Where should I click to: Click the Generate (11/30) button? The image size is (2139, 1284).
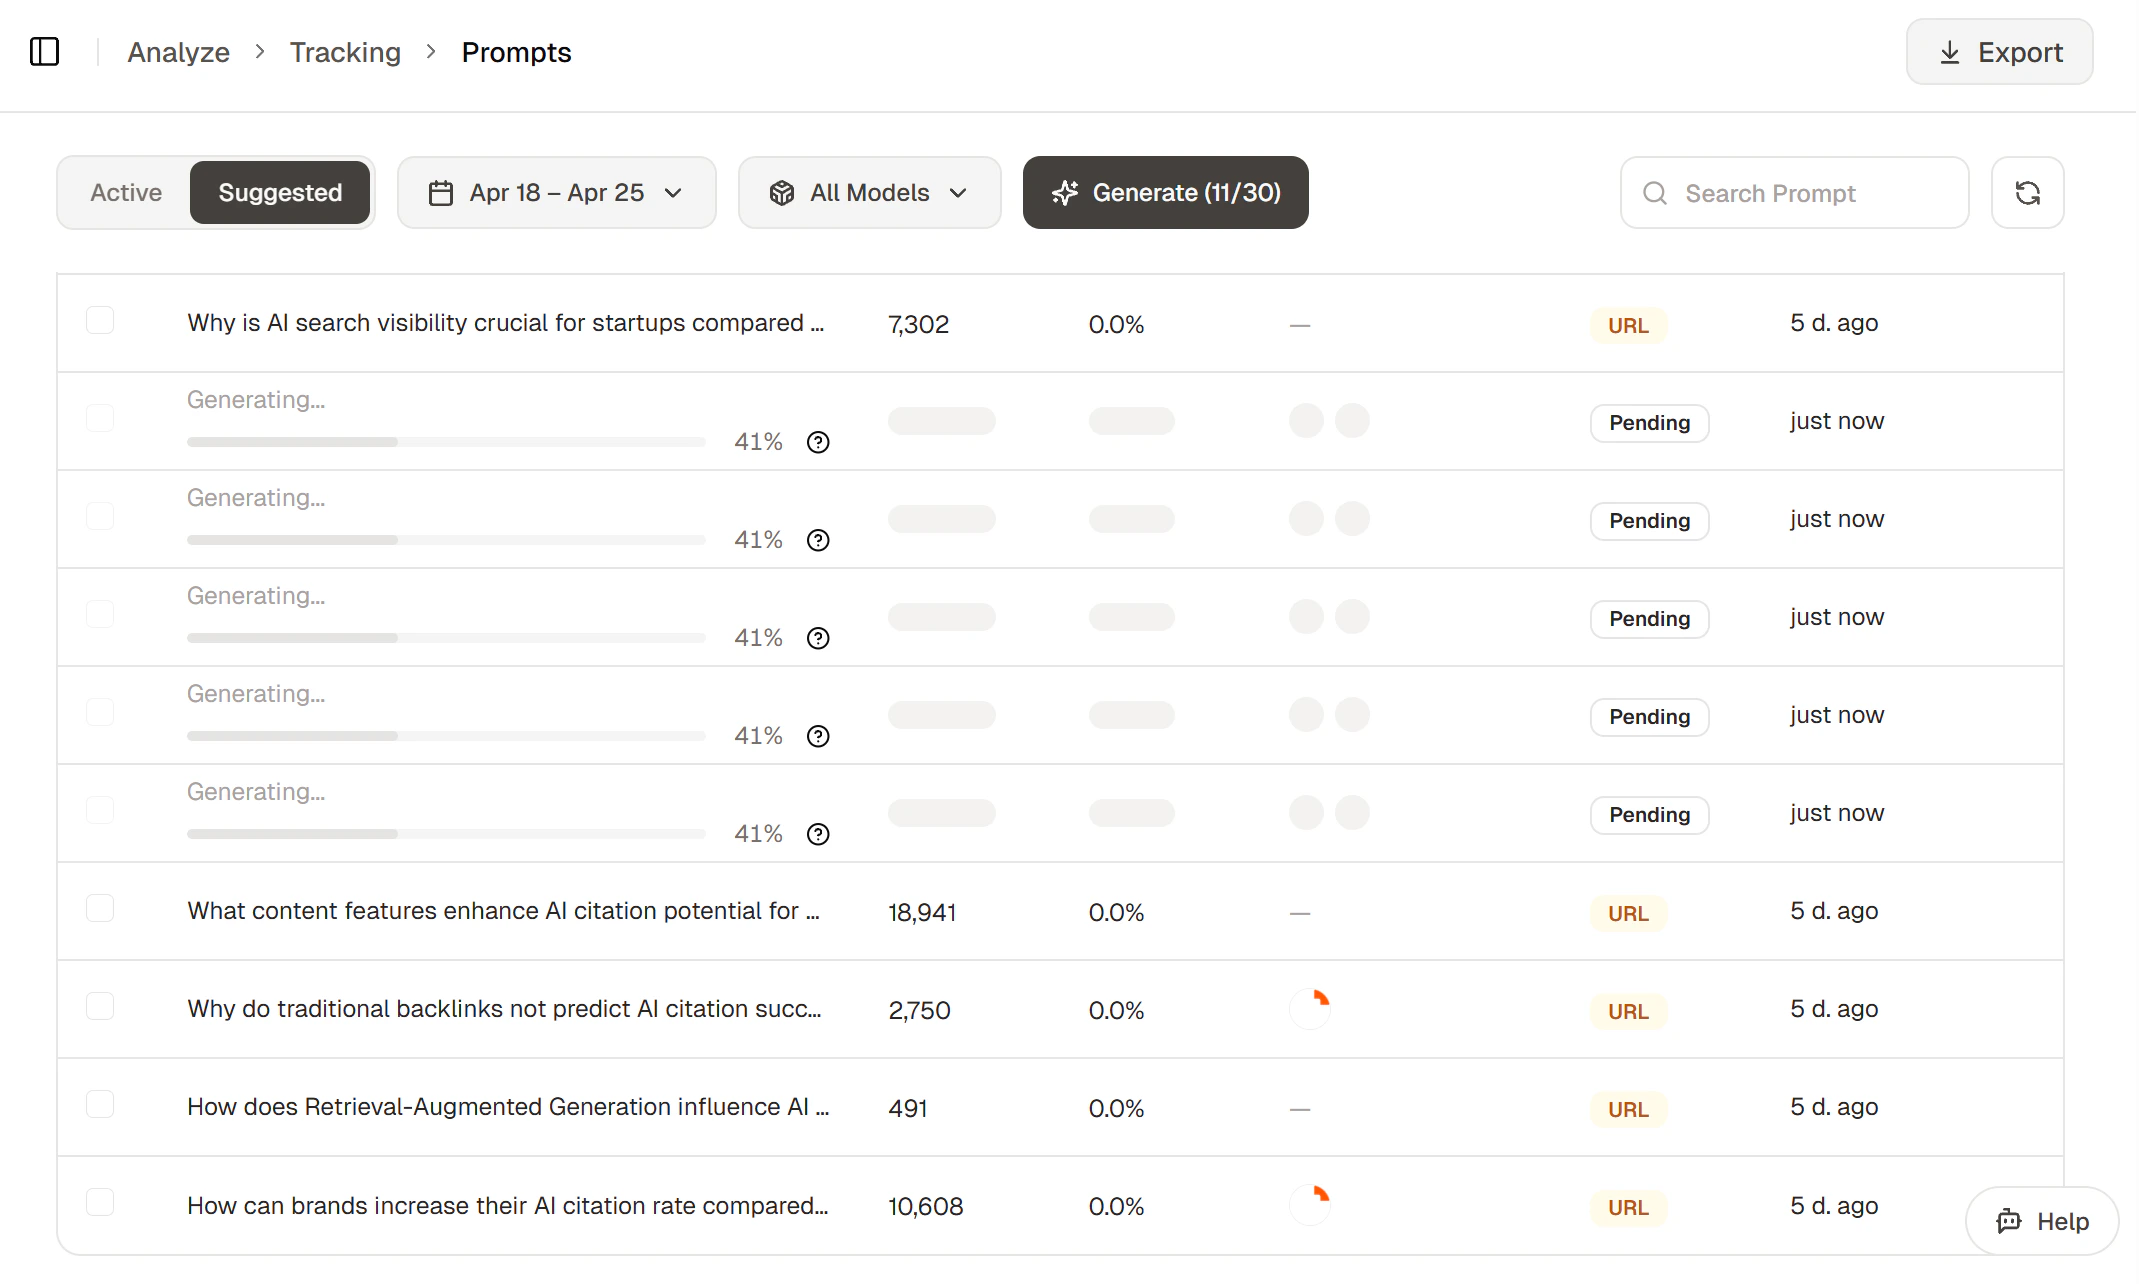(x=1166, y=193)
